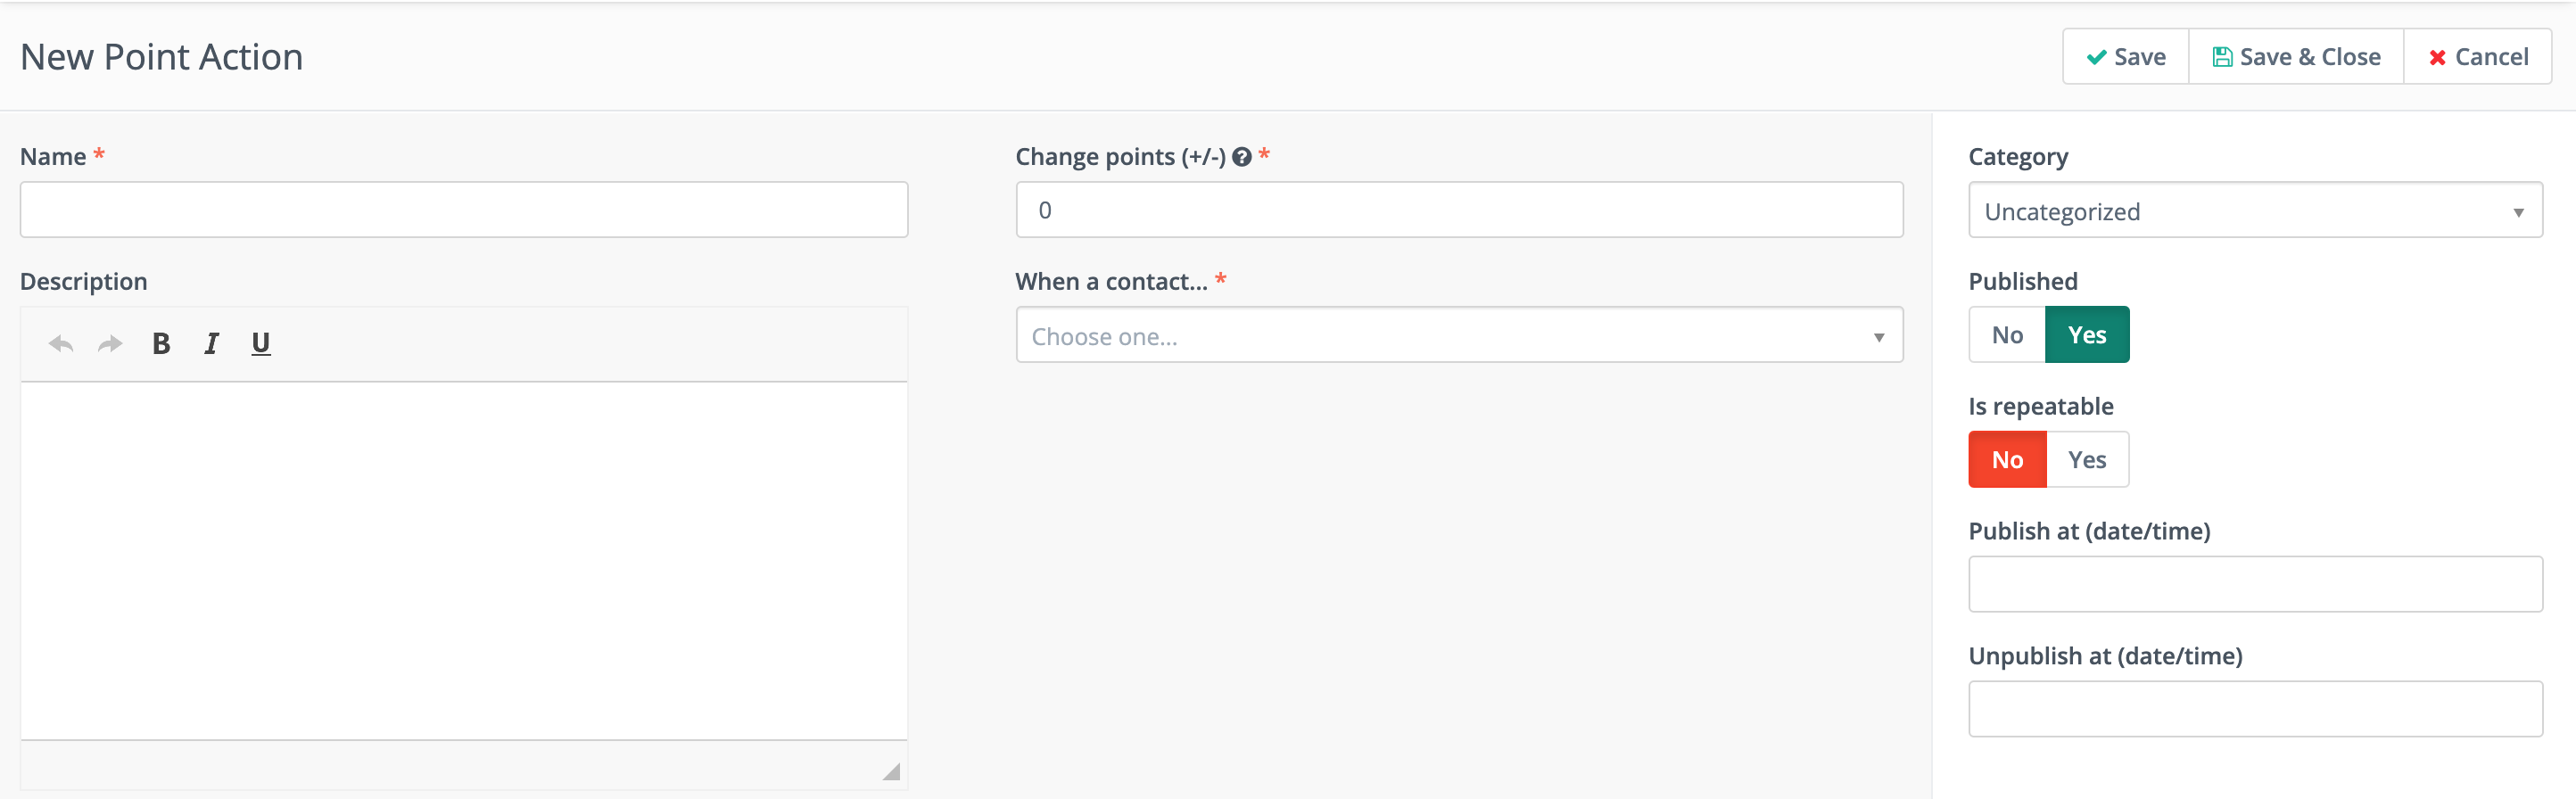Click the Publish at date/time field
This screenshot has width=2576, height=799.
click(x=2253, y=583)
